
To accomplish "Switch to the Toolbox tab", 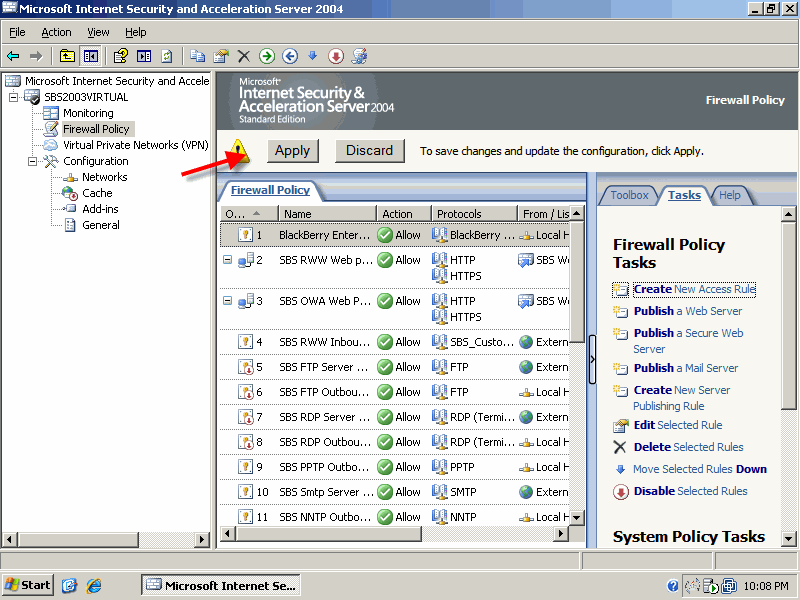I will [x=629, y=195].
